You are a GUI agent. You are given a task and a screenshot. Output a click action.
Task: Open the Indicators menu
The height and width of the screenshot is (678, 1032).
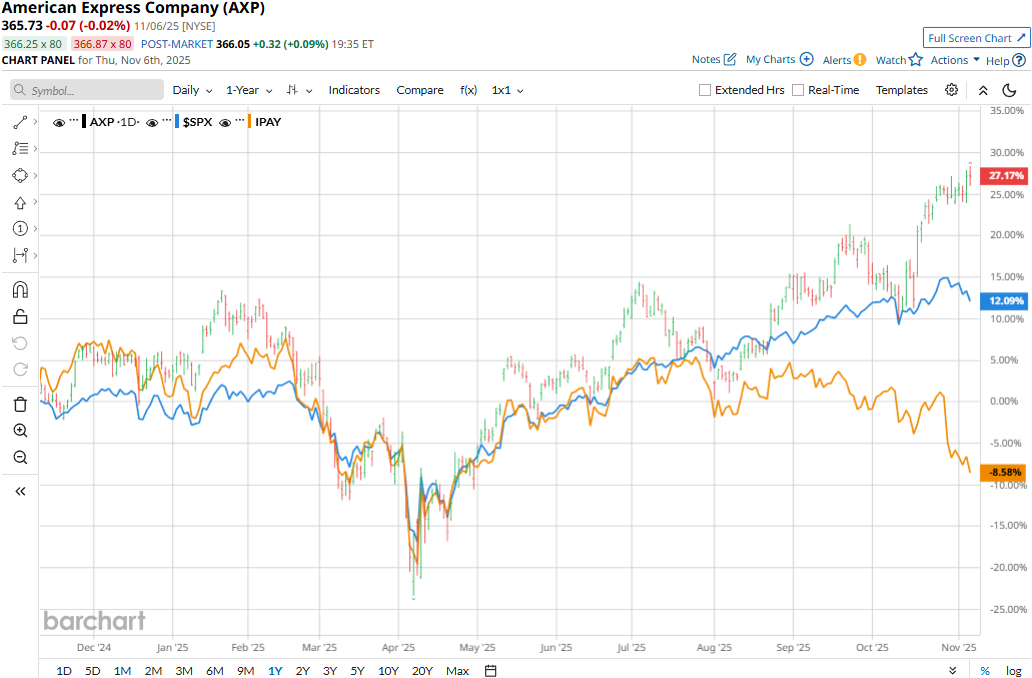click(x=354, y=90)
